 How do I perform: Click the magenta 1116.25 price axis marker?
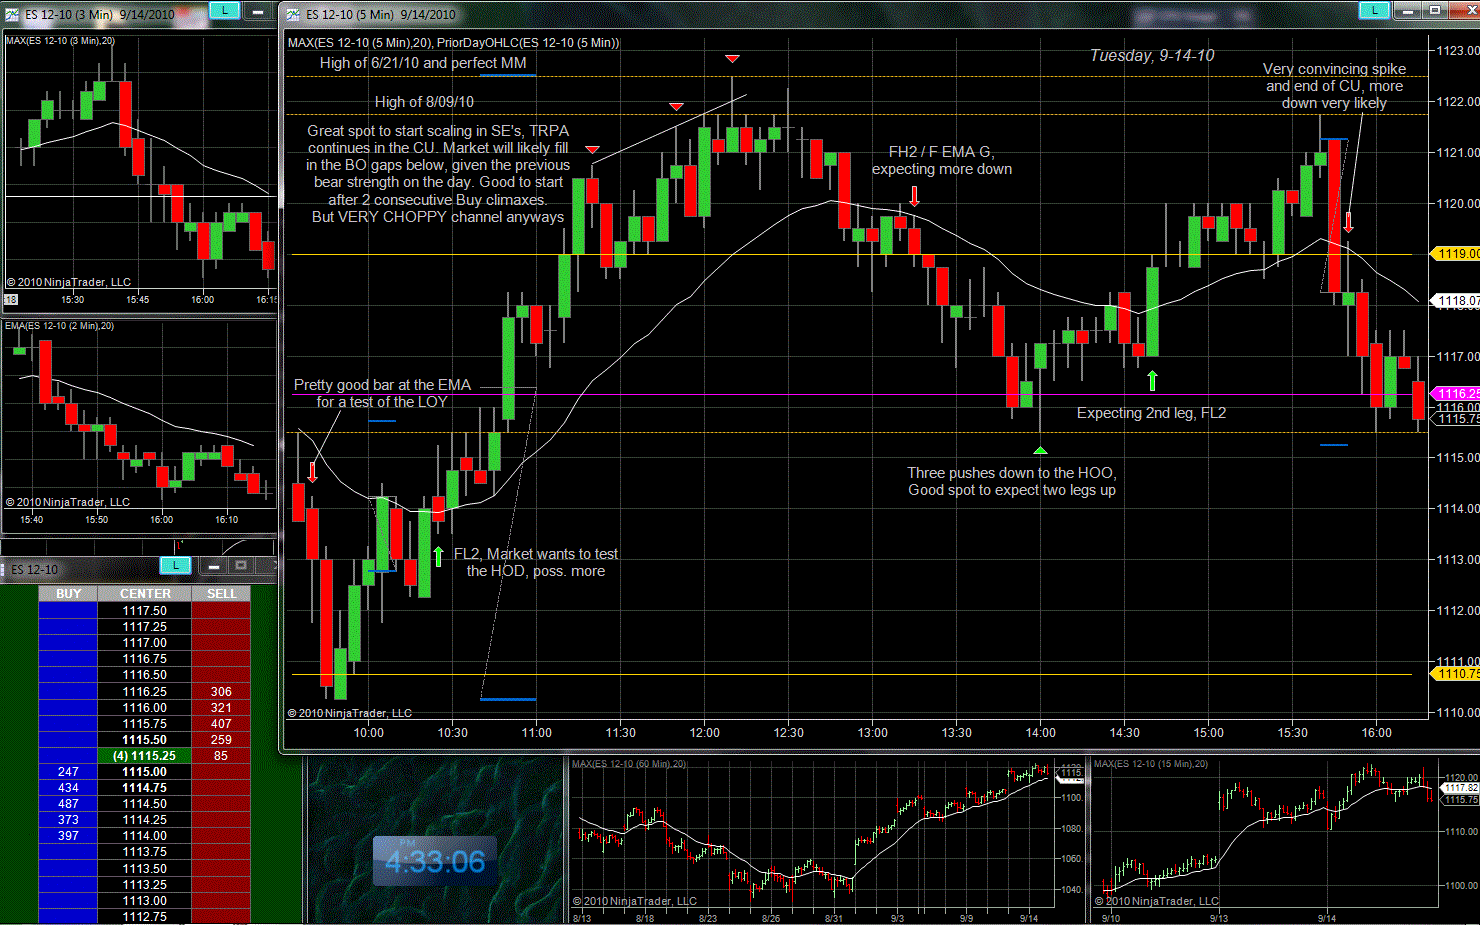(x=1456, y=394)
